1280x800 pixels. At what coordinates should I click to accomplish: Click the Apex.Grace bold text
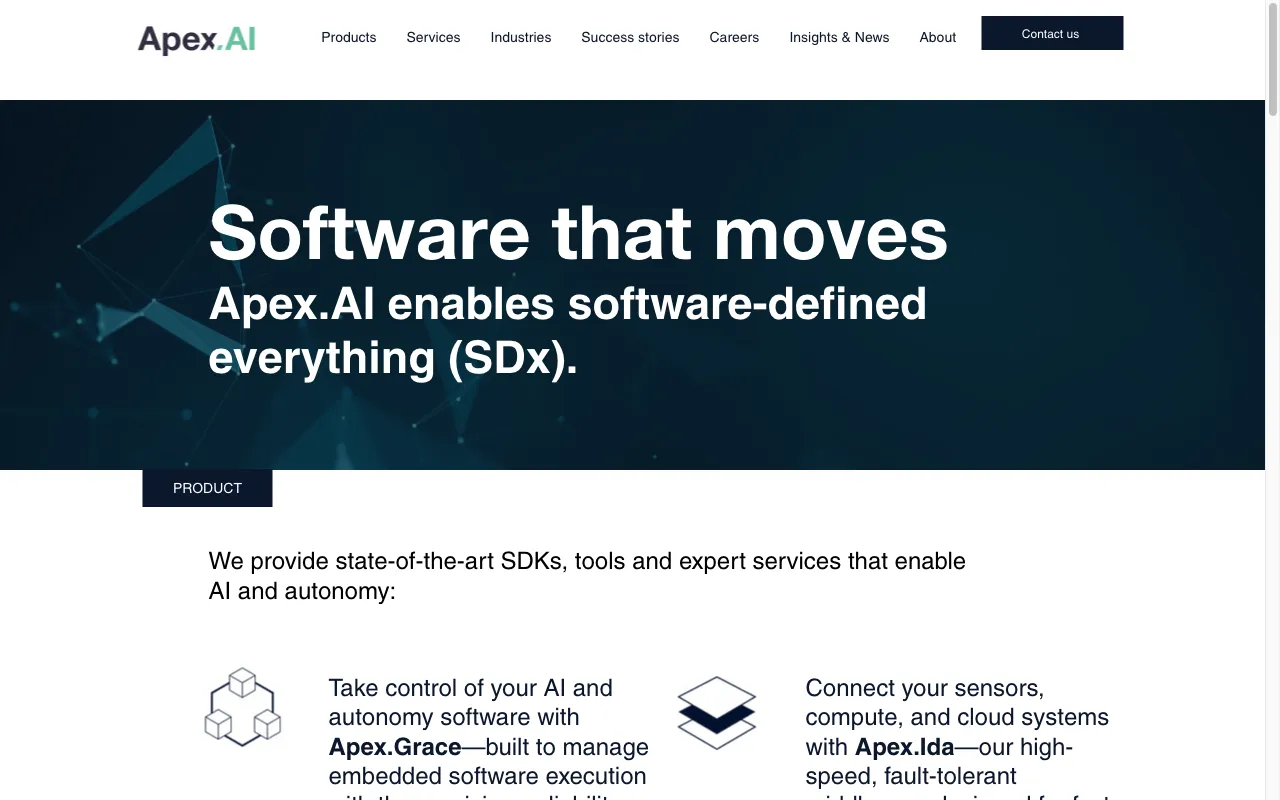395,747
